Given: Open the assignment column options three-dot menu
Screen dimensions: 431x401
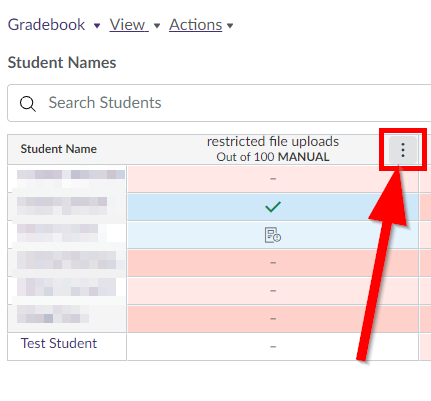Looking at the screenshot, I should click(x=403, y=150).
